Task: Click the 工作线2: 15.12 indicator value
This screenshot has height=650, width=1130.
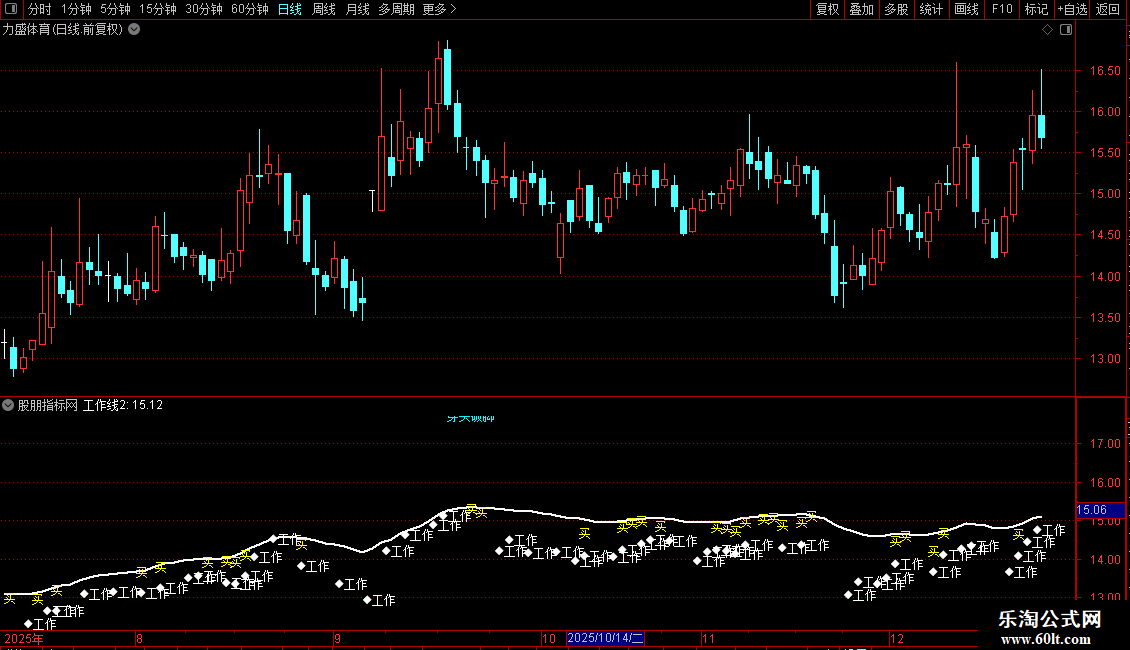Action: (123, 405)
